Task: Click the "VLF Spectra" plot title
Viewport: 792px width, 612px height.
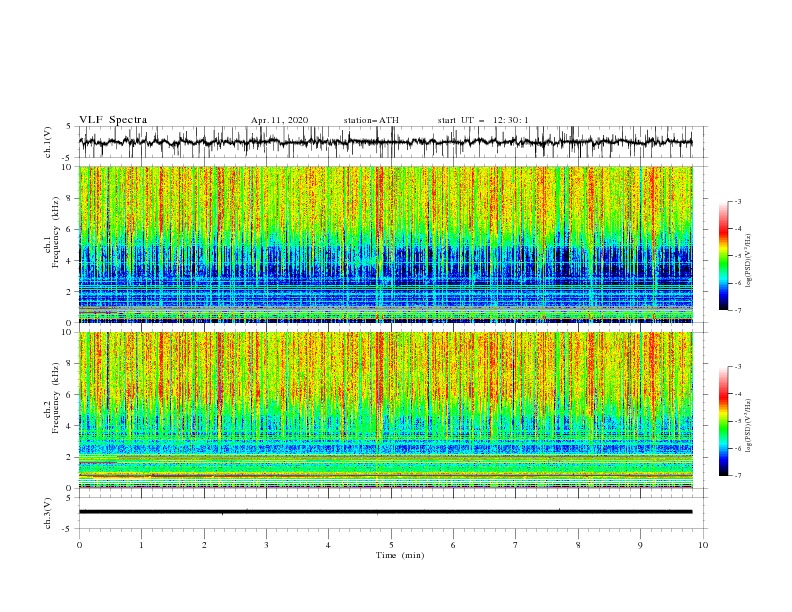Action: coord(113,120)
